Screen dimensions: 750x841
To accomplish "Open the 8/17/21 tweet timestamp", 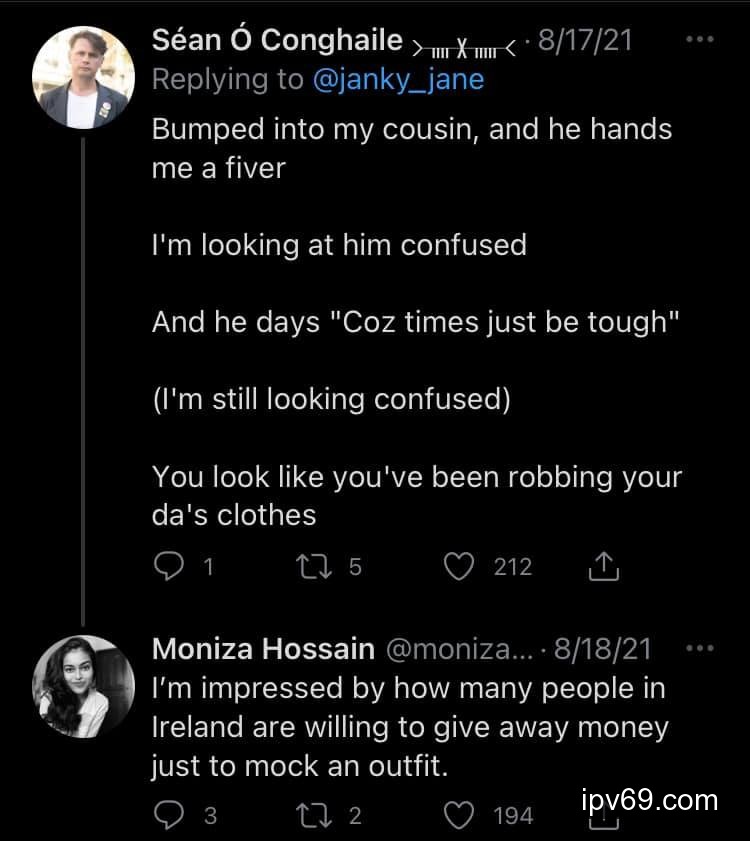I will click(x=585, y=42).
